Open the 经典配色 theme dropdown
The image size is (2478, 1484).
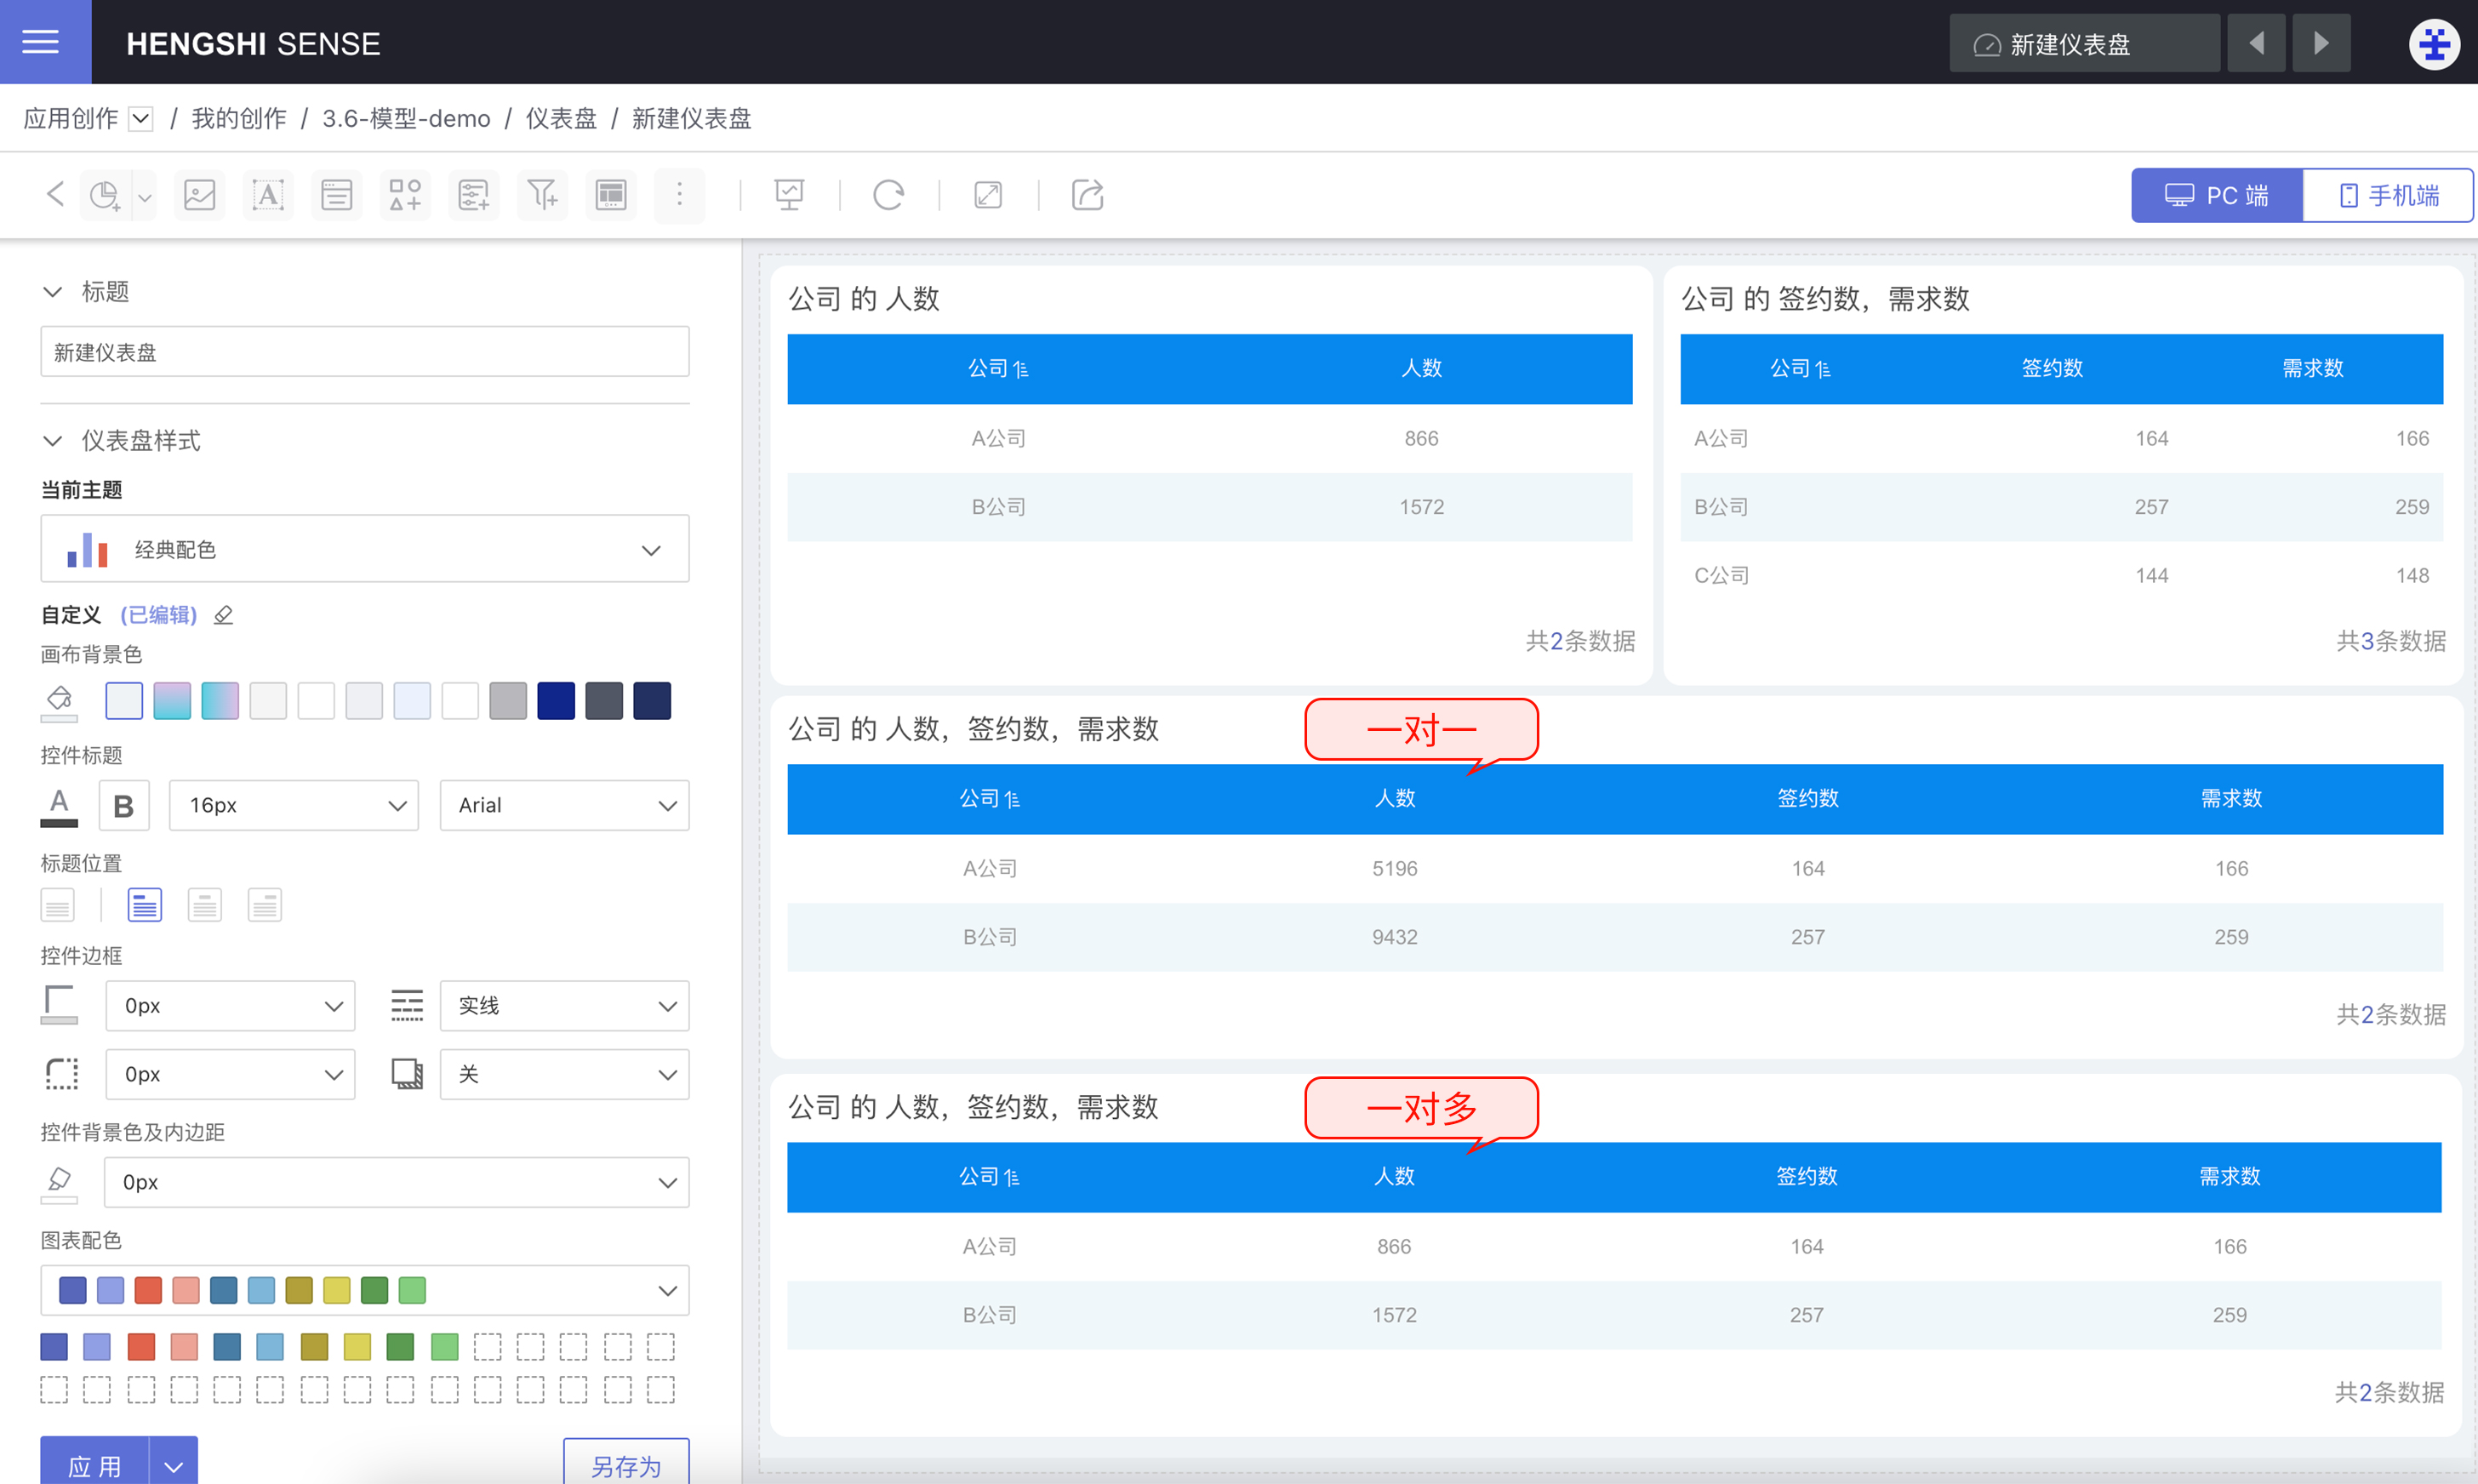[x=365, y=549]
